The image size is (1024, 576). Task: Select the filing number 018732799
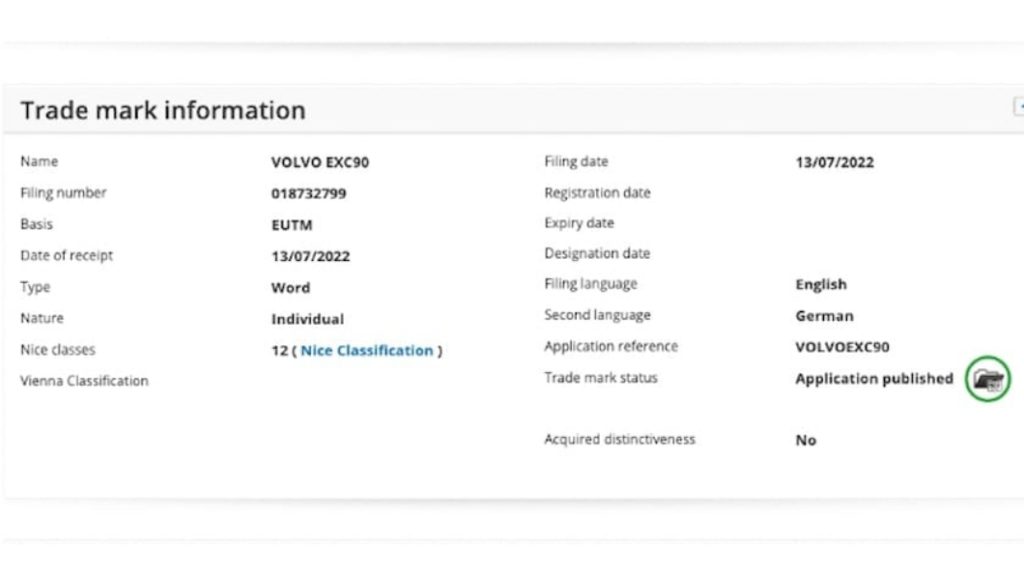pyautogui.click(x=309, y=193)
